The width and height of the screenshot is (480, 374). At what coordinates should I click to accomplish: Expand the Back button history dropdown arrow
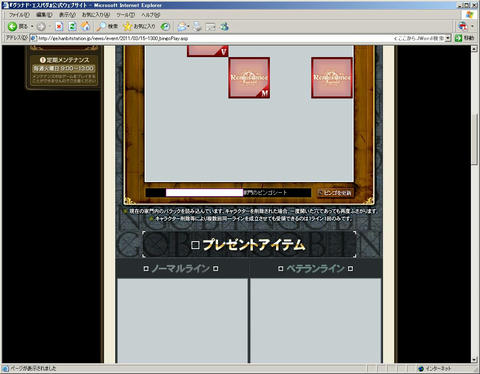pos(32,27)
